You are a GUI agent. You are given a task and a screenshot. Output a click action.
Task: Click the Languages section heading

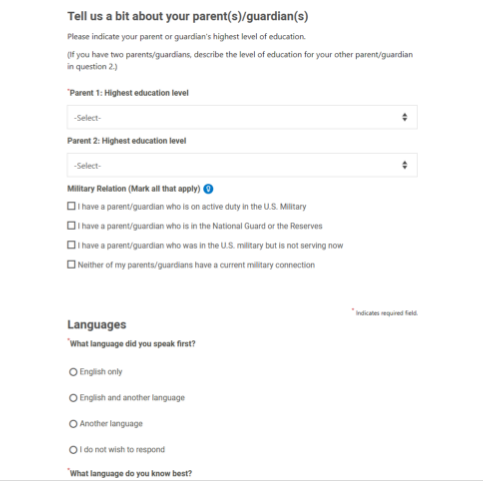pos(97,325)
